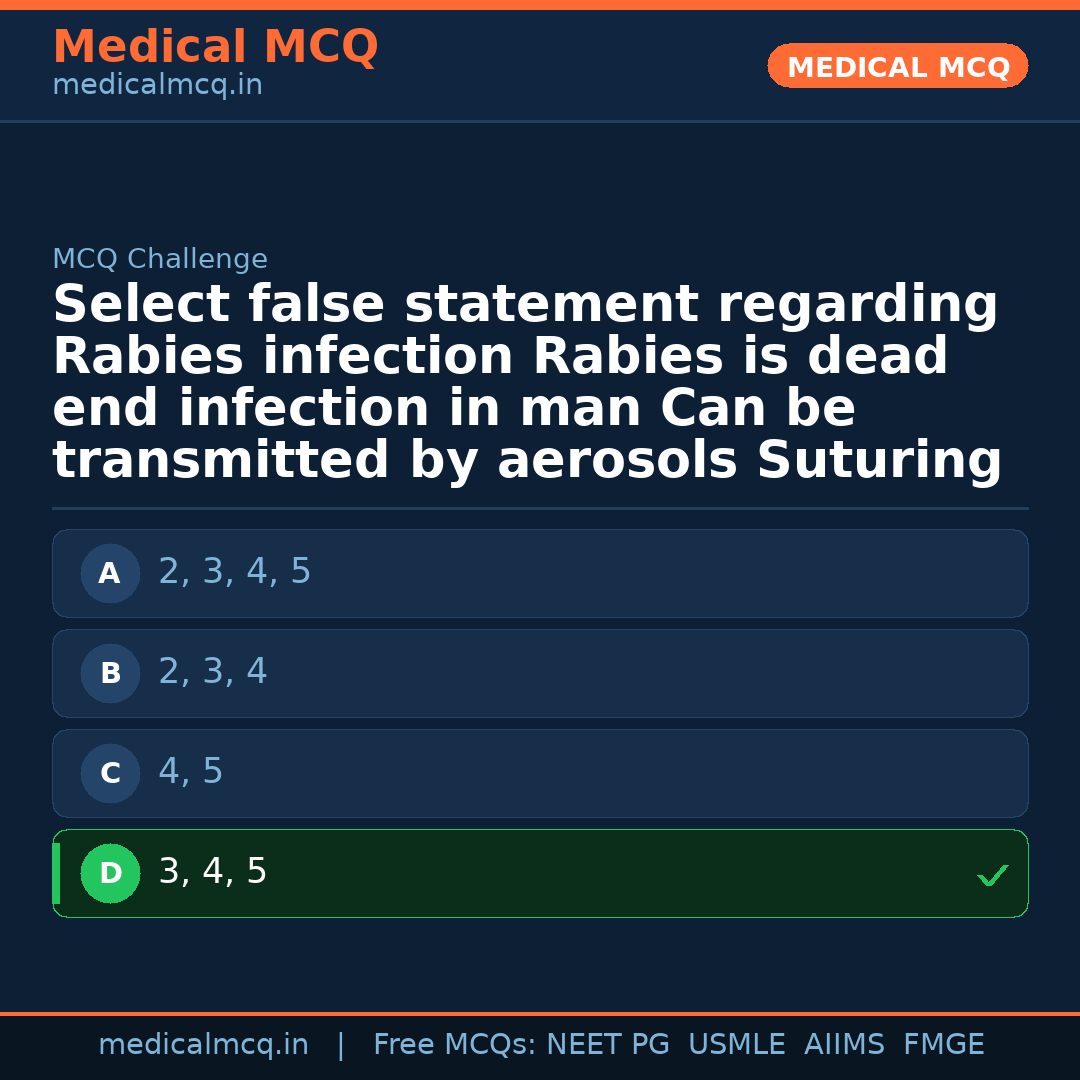
Task: Click the orange MEDICAL MCQ badge button
Action: point(897,67)
